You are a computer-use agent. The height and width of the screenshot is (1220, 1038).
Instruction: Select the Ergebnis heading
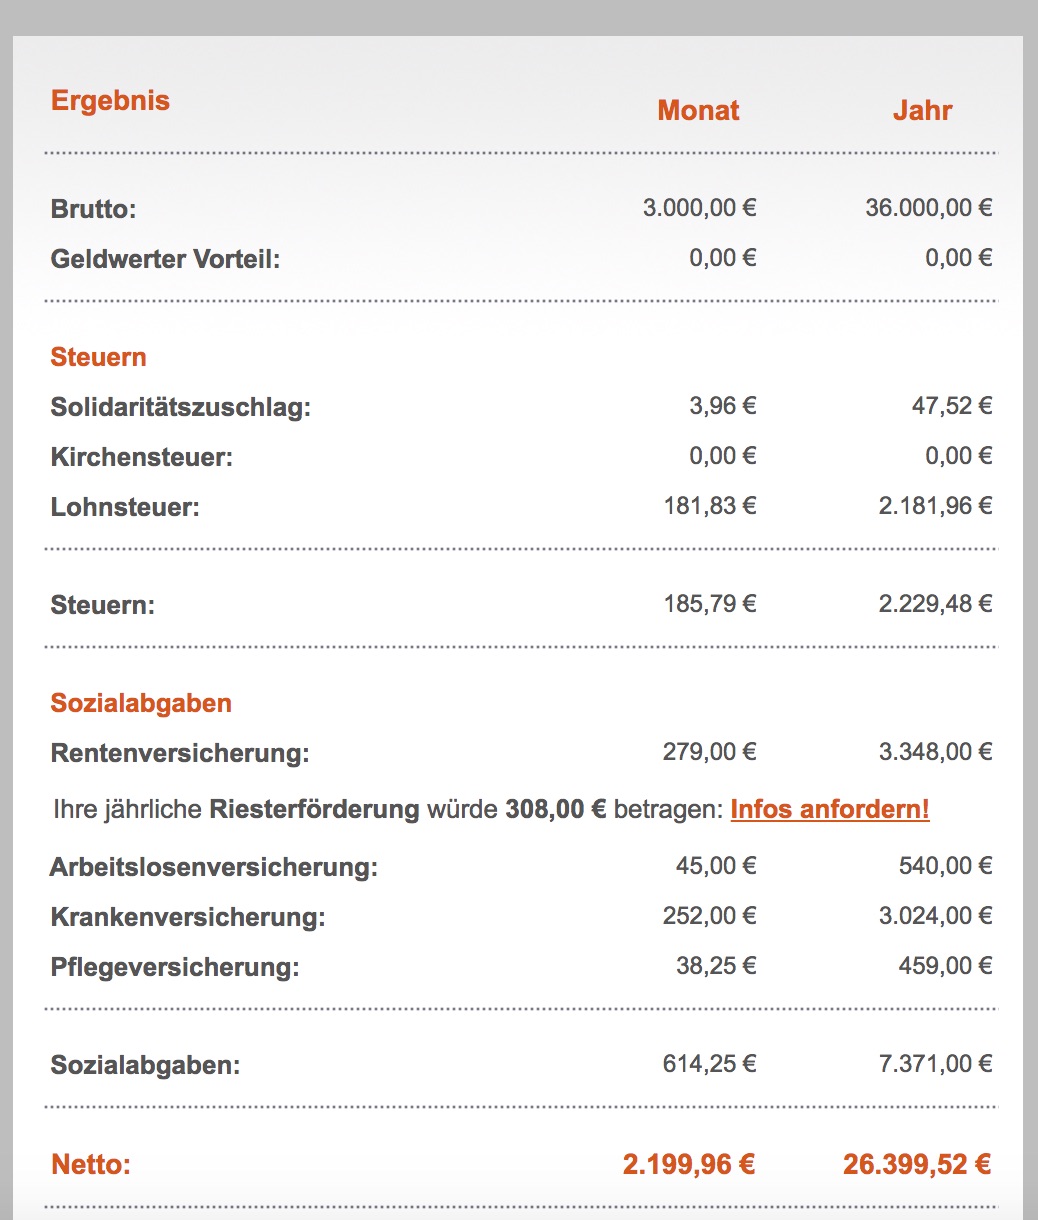pos(110,101)
